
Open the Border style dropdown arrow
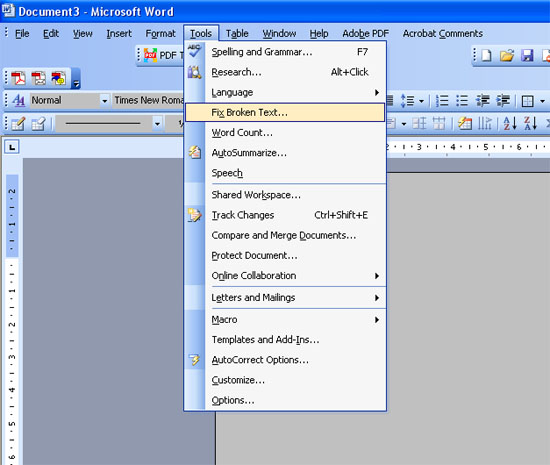coord(542,102)
